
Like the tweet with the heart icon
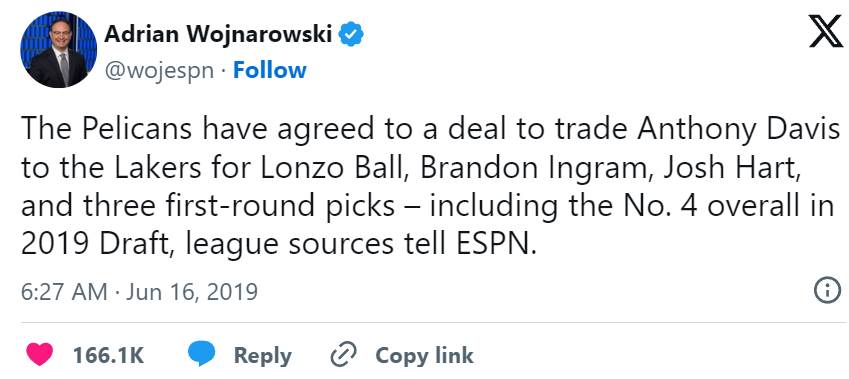pos(40,355)
